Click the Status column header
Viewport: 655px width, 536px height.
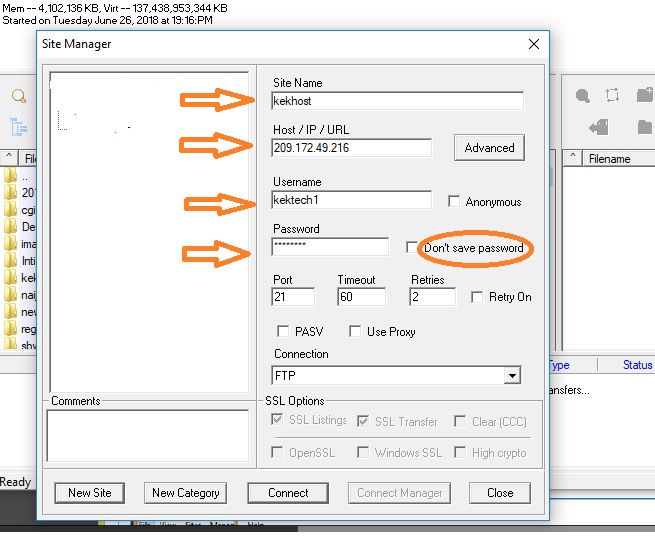tap(637, 365)
